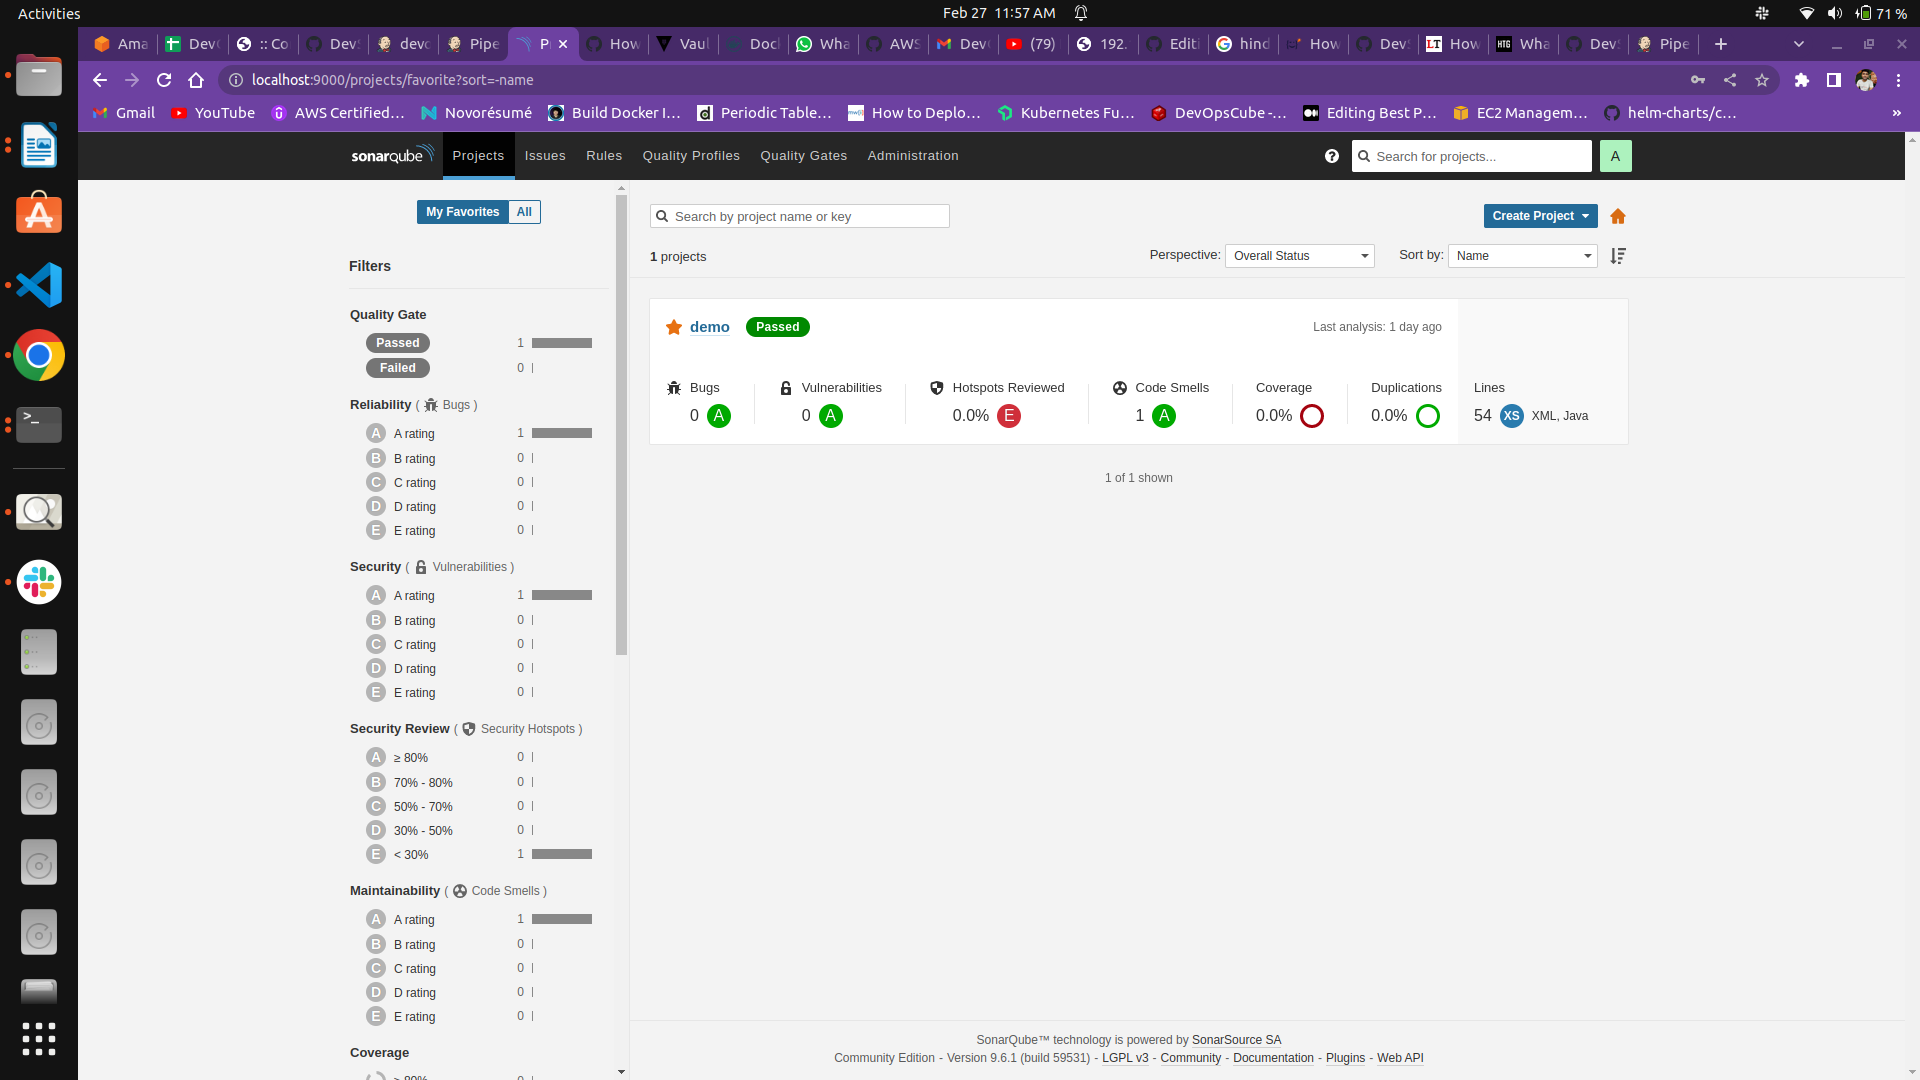1920x1080 pixels.
Task: Open the browser home page icon
Action: [196, 80]
